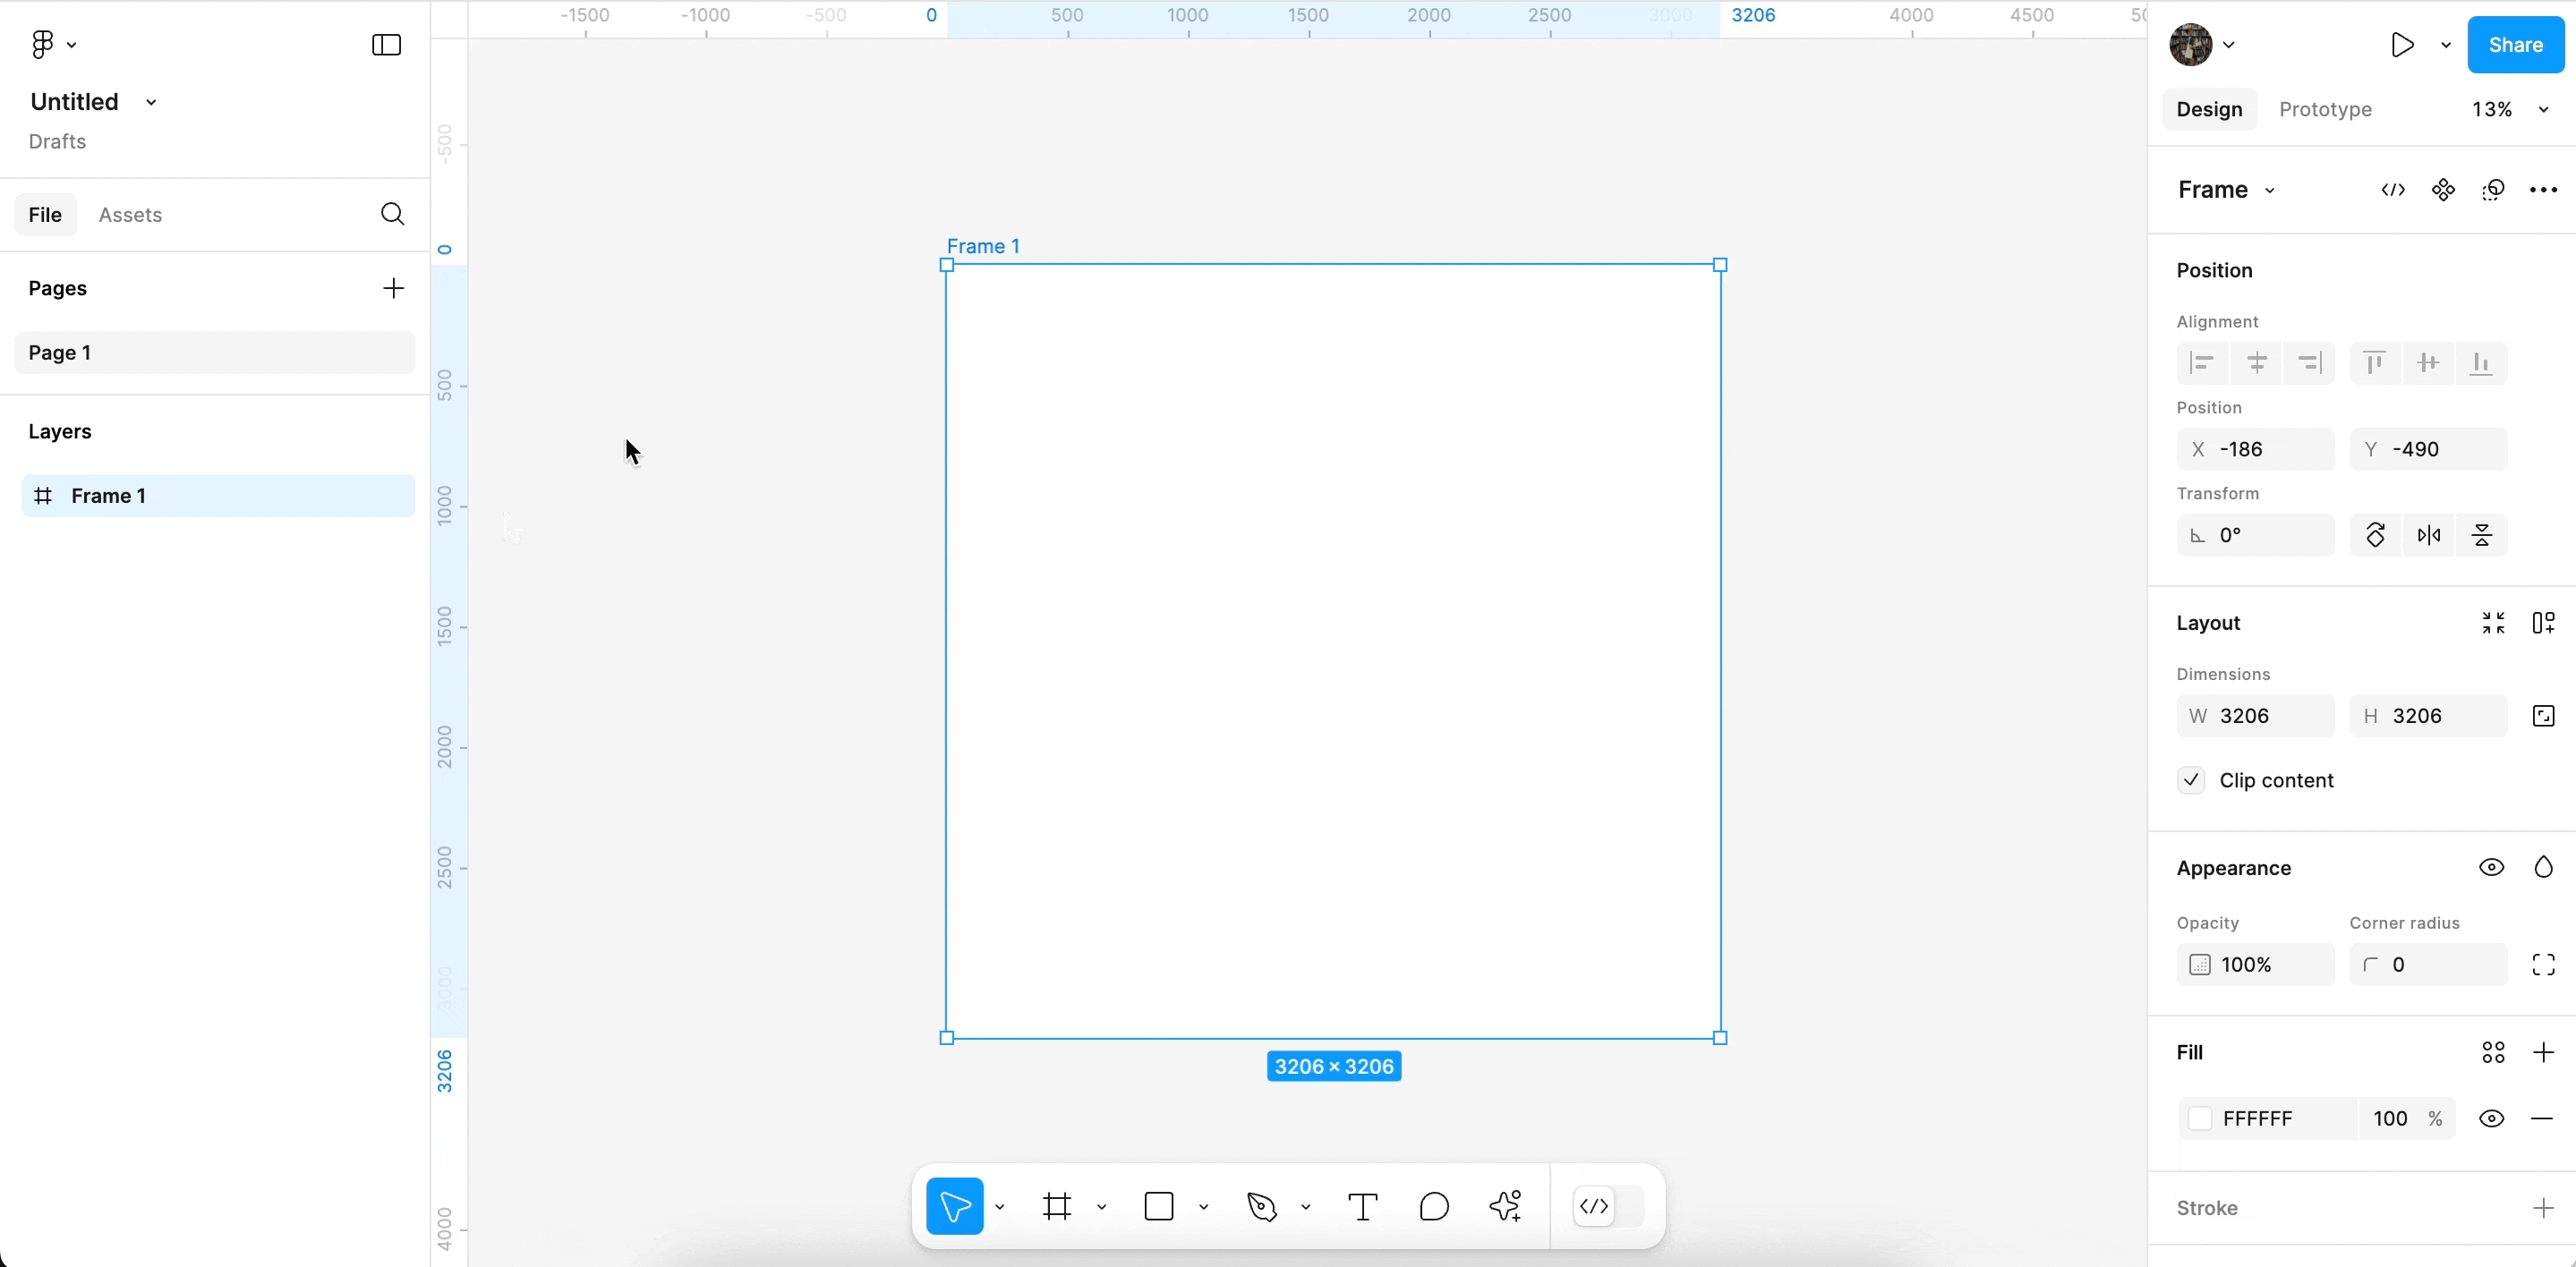Click the white FFFFFF fill color swatch
Viewport: 2576px width, 1267px height.
coord(2200,1118)
